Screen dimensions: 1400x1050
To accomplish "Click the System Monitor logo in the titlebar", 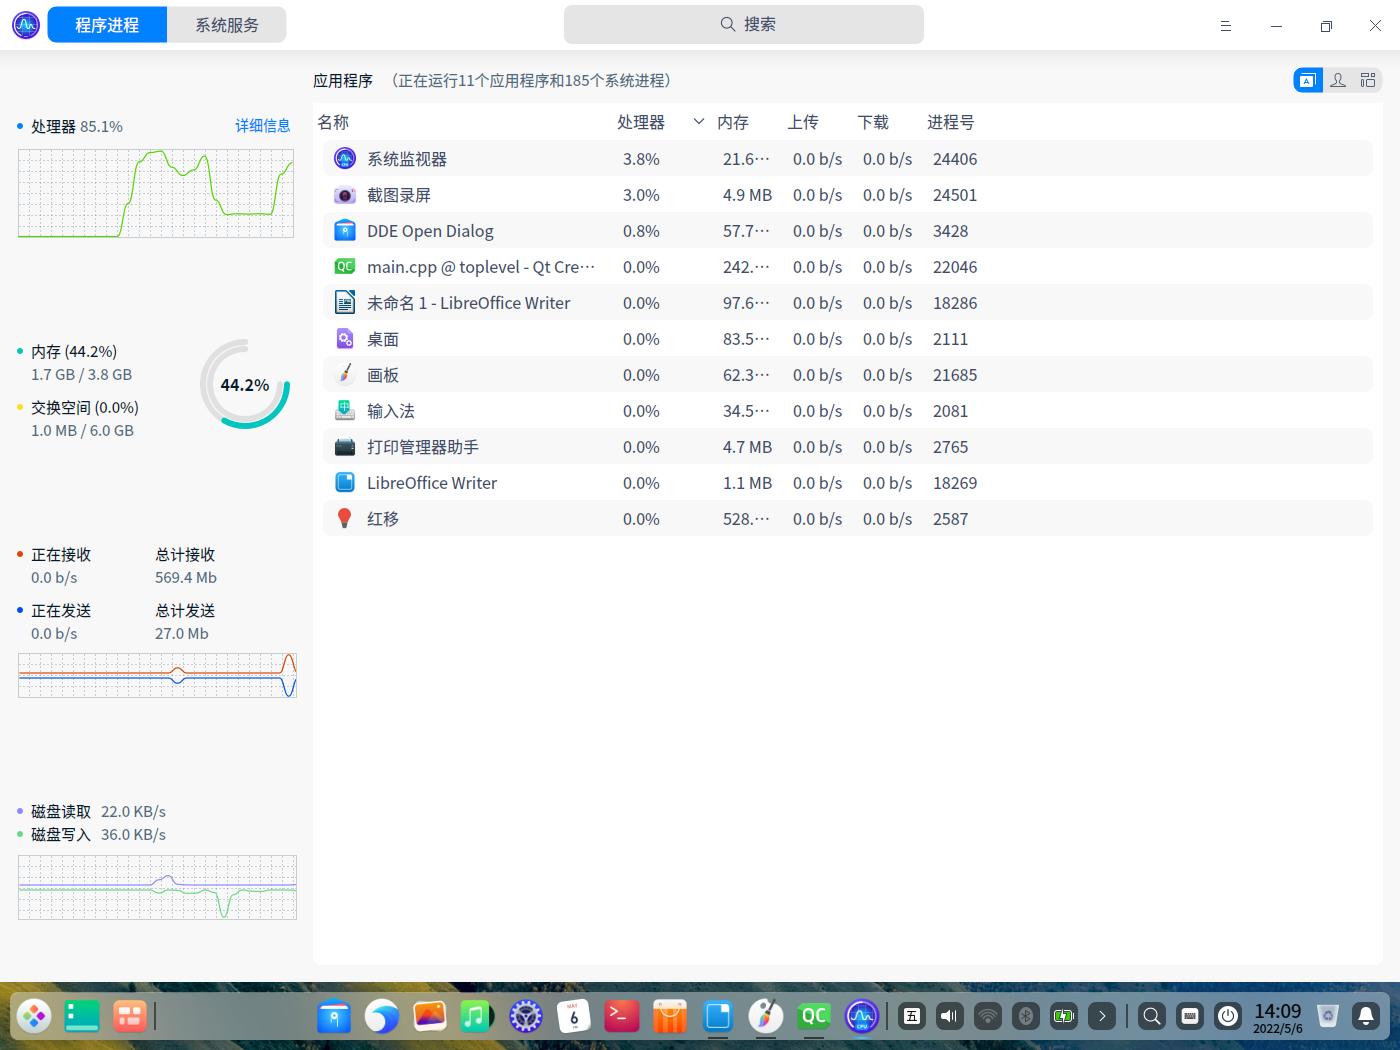I will click(24, 24).
